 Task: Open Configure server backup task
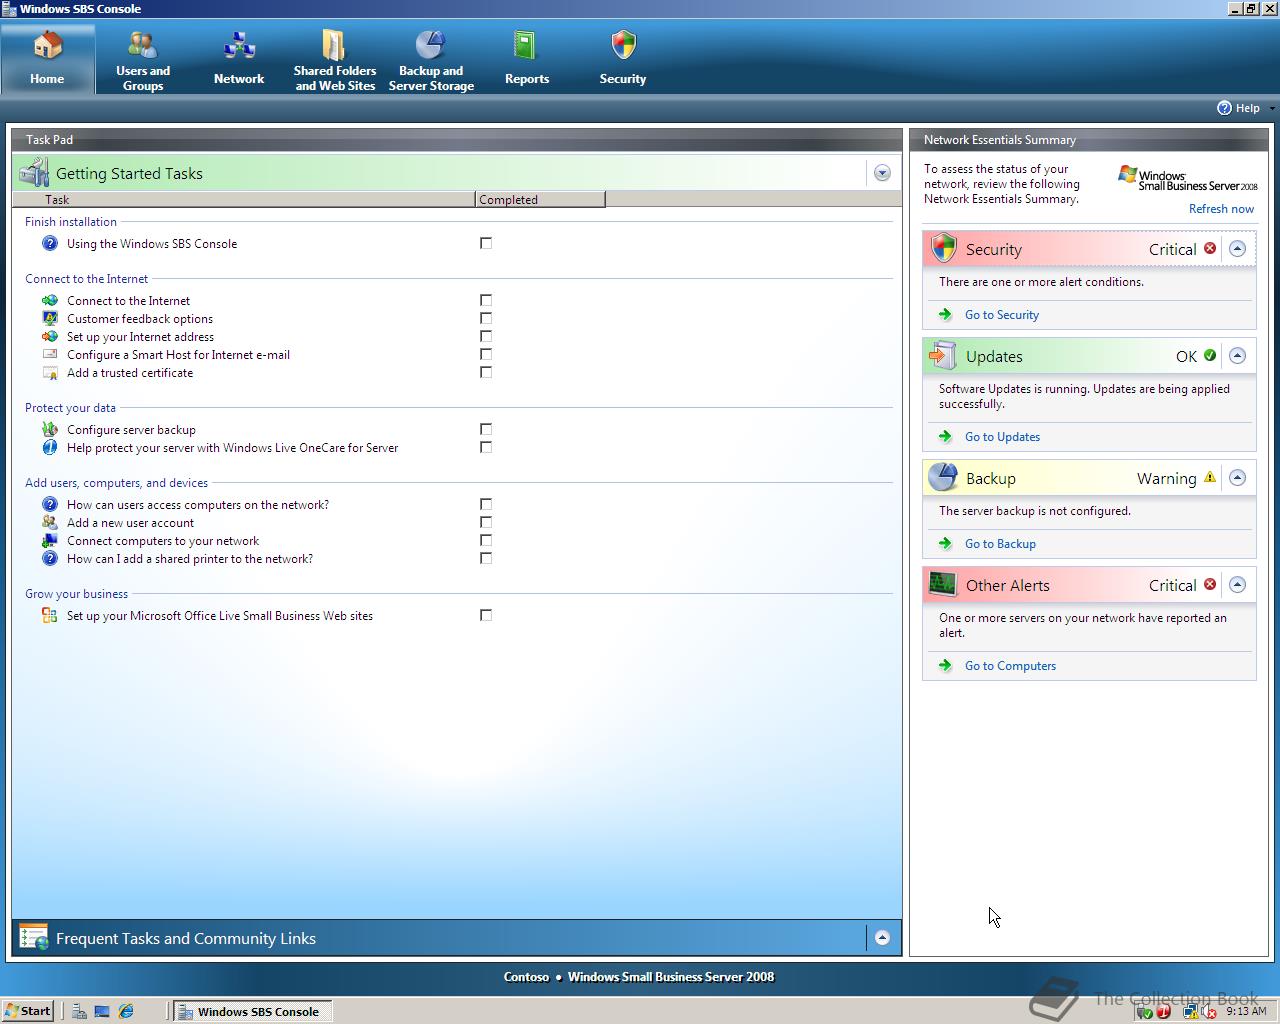pos(131,430)
